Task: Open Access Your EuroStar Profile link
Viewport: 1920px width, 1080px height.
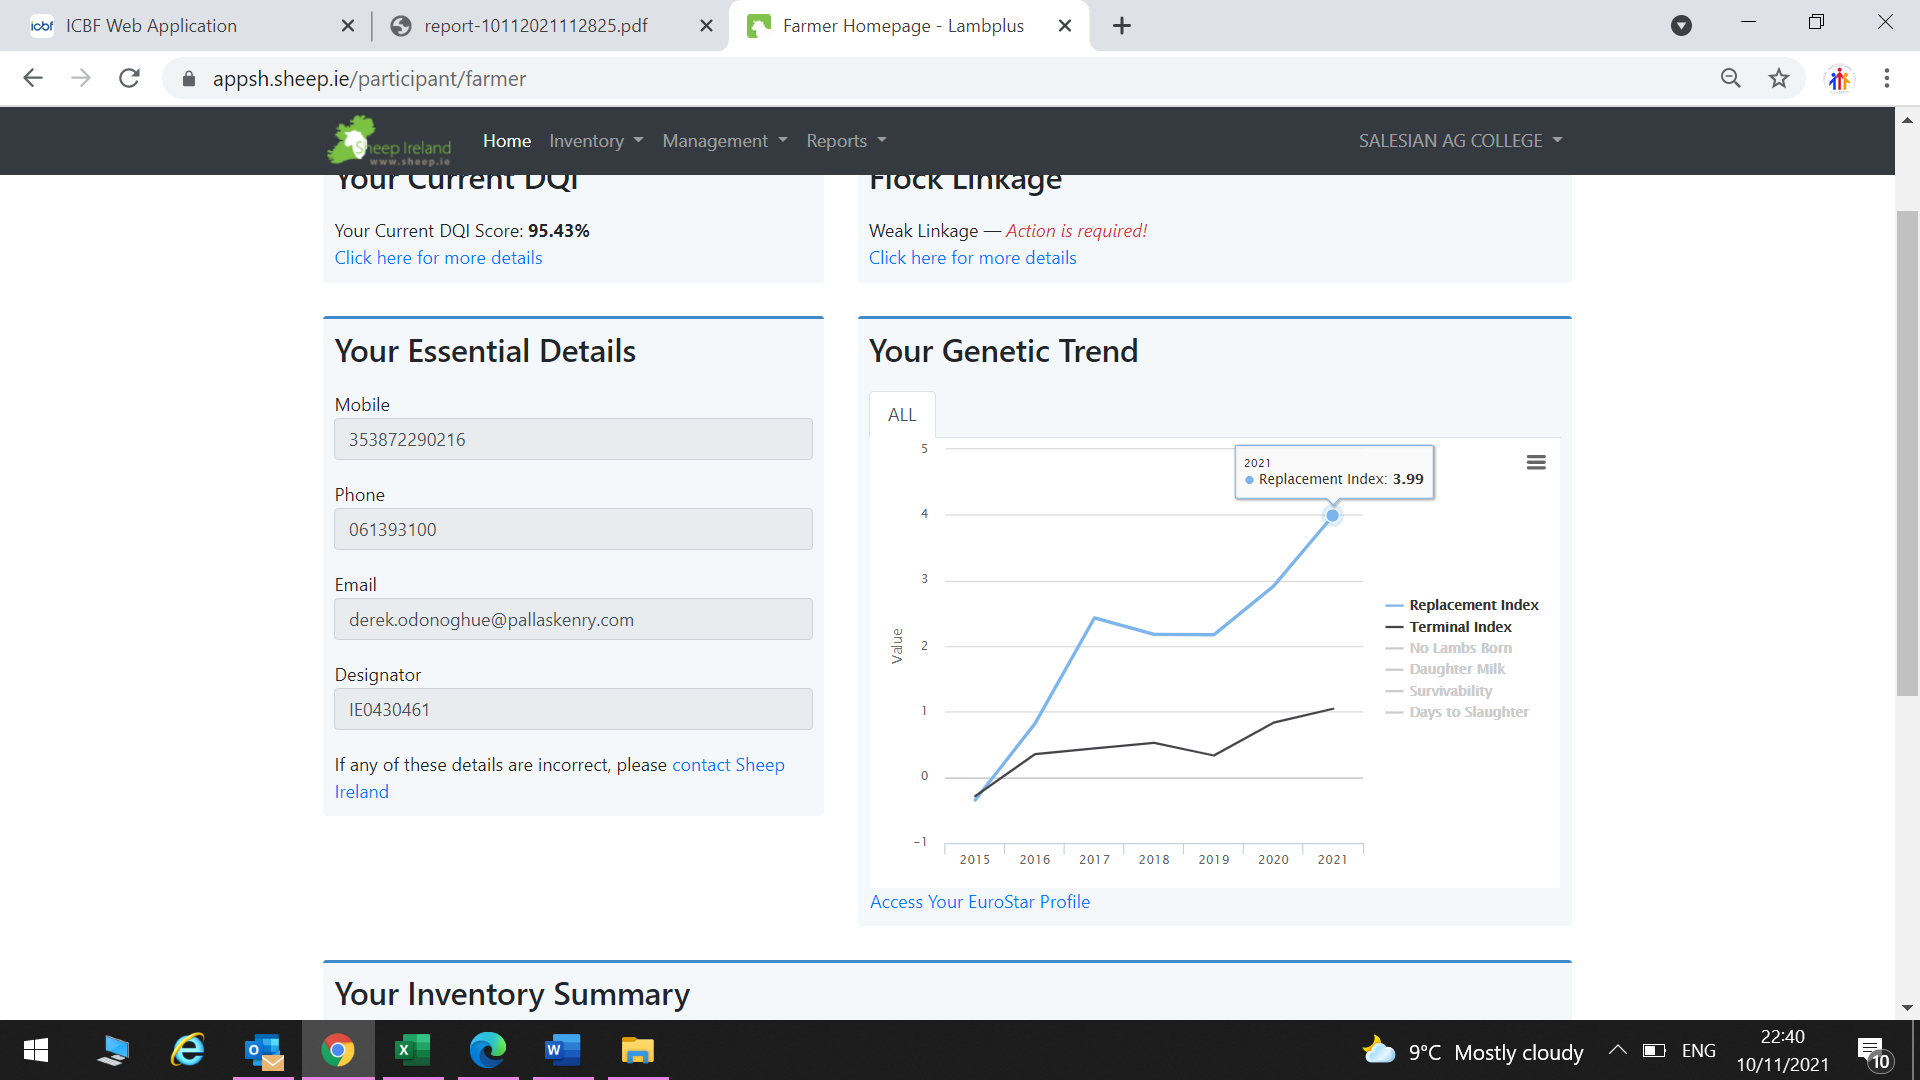Action: point(980,902)
